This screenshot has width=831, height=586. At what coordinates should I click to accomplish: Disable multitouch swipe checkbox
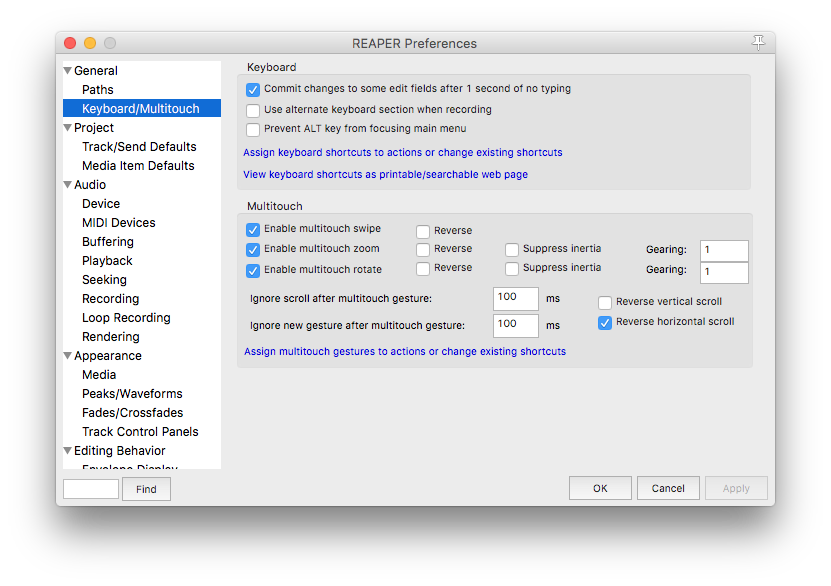(x=253, y=229)
